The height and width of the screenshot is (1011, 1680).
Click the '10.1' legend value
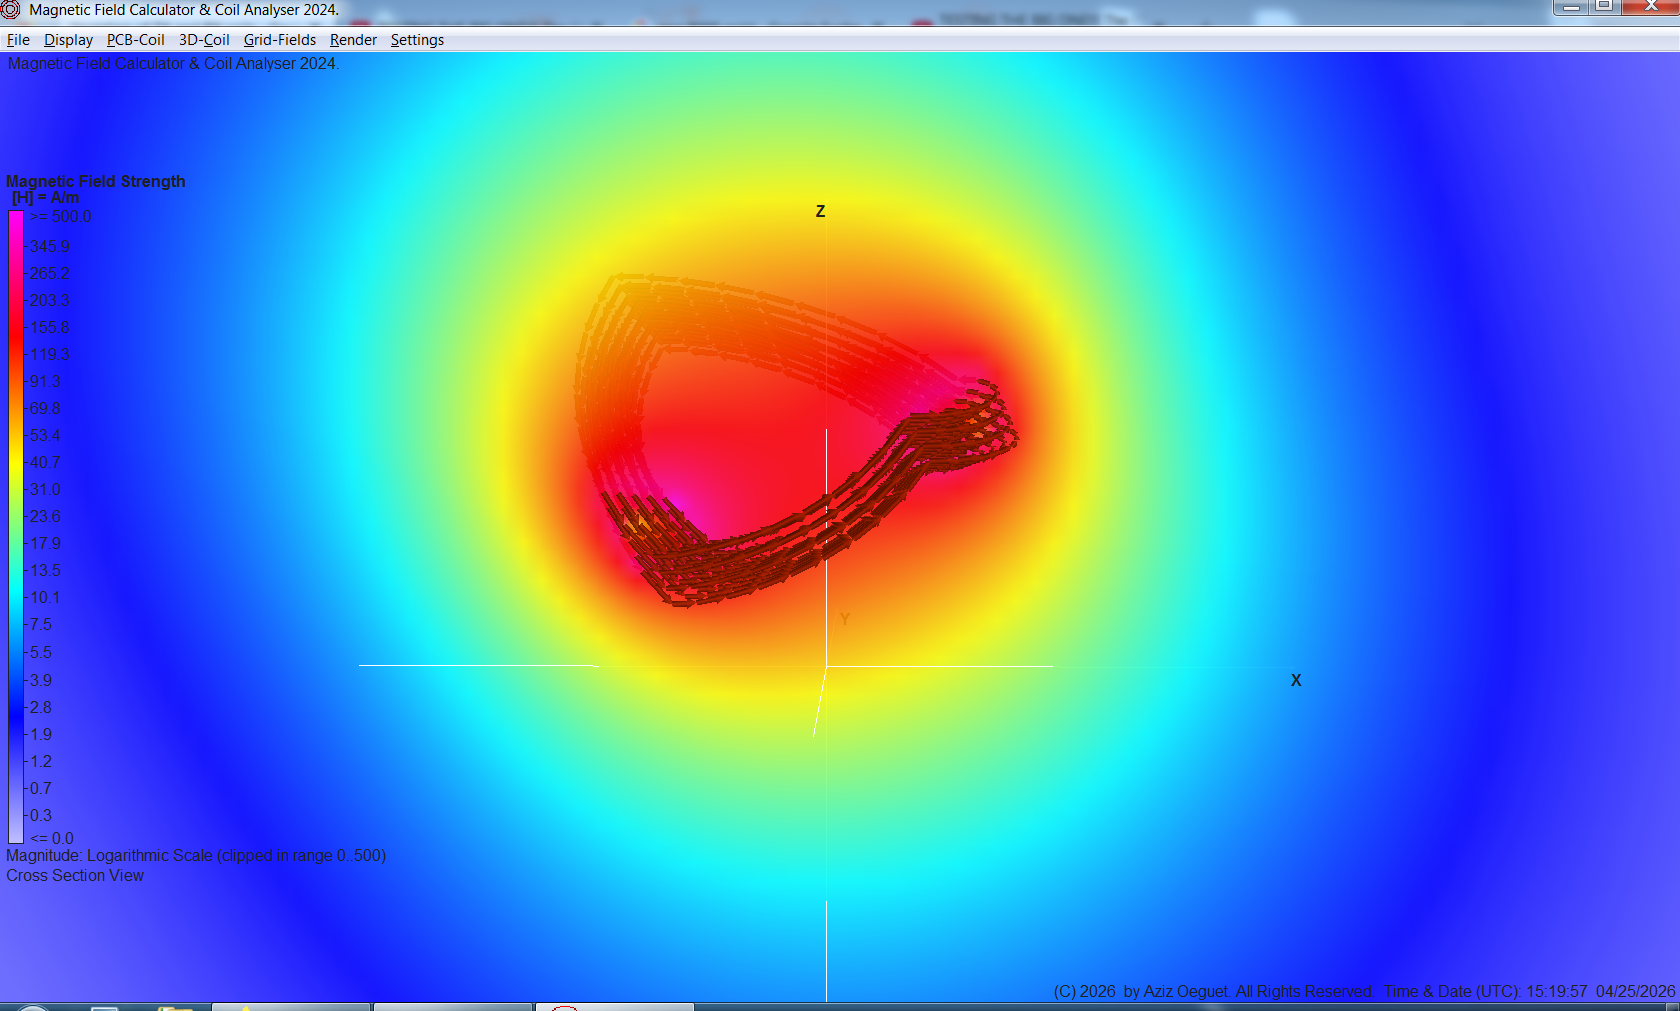(45, 597)
